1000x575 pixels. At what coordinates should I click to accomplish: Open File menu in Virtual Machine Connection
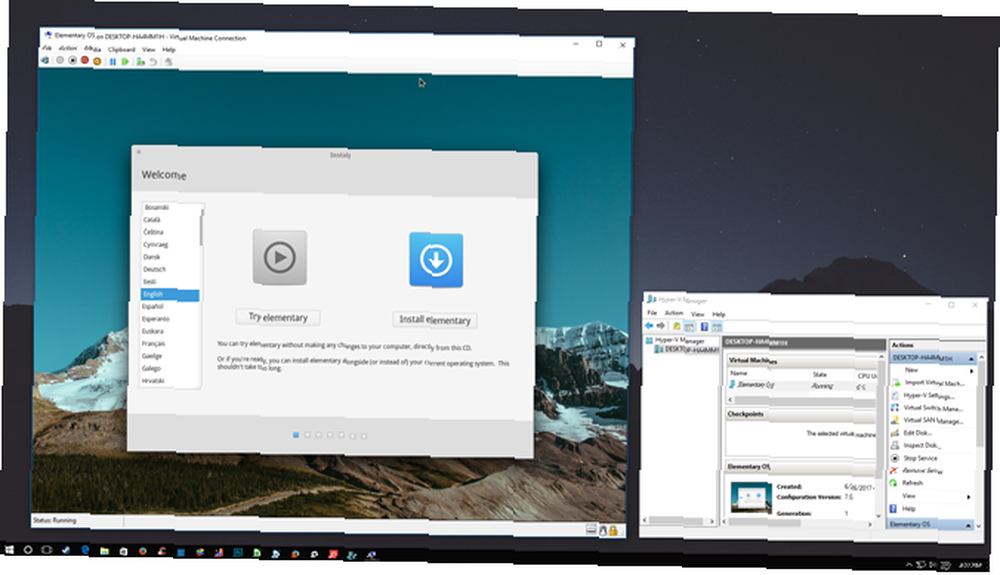(x=47, y=48)
